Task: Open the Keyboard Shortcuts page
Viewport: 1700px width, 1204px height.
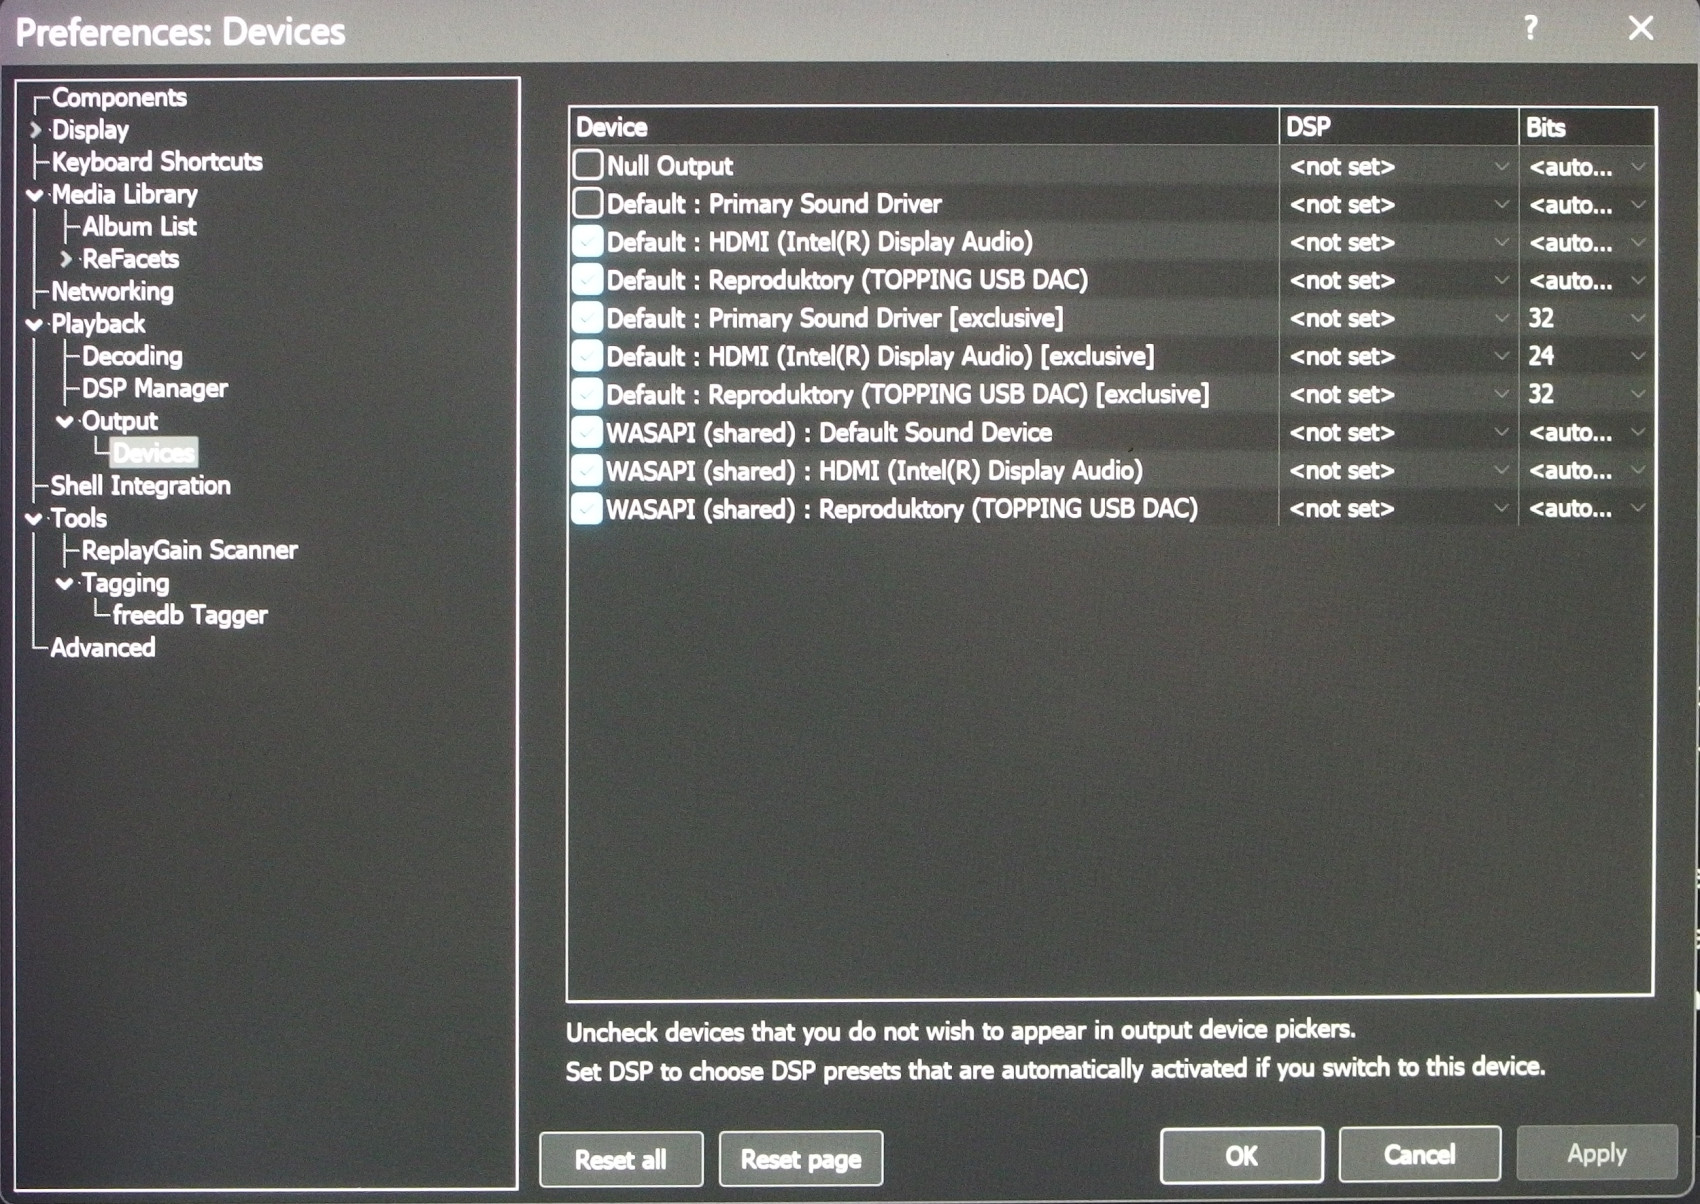Action: (156, 162)
